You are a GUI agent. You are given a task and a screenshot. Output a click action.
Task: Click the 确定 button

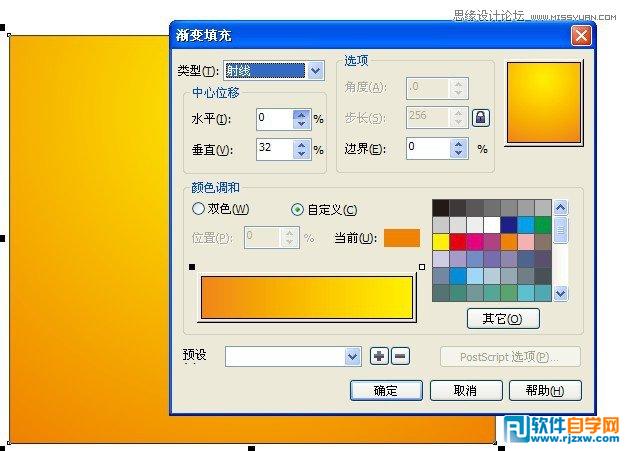(x=386, y=390)
